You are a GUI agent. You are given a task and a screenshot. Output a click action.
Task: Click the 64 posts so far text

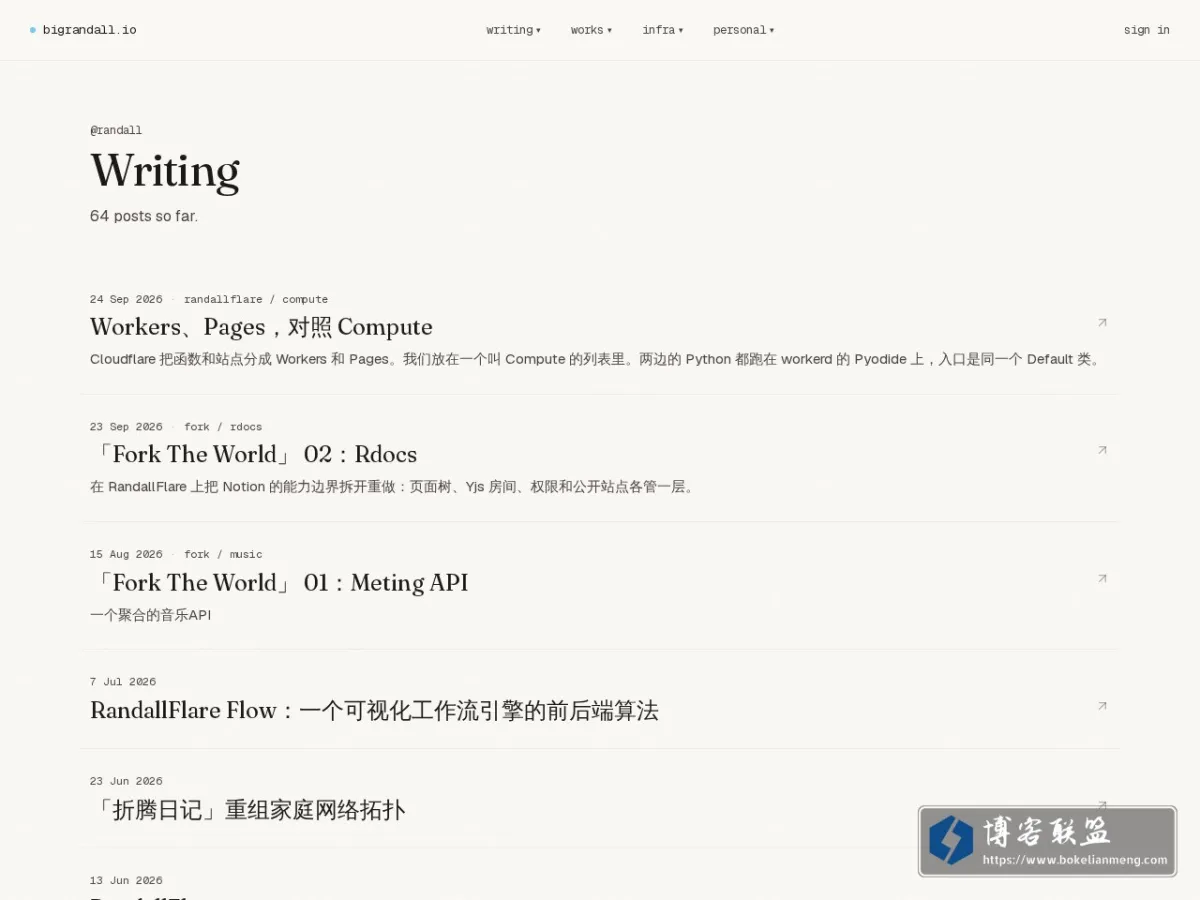(x=144, y=216)
